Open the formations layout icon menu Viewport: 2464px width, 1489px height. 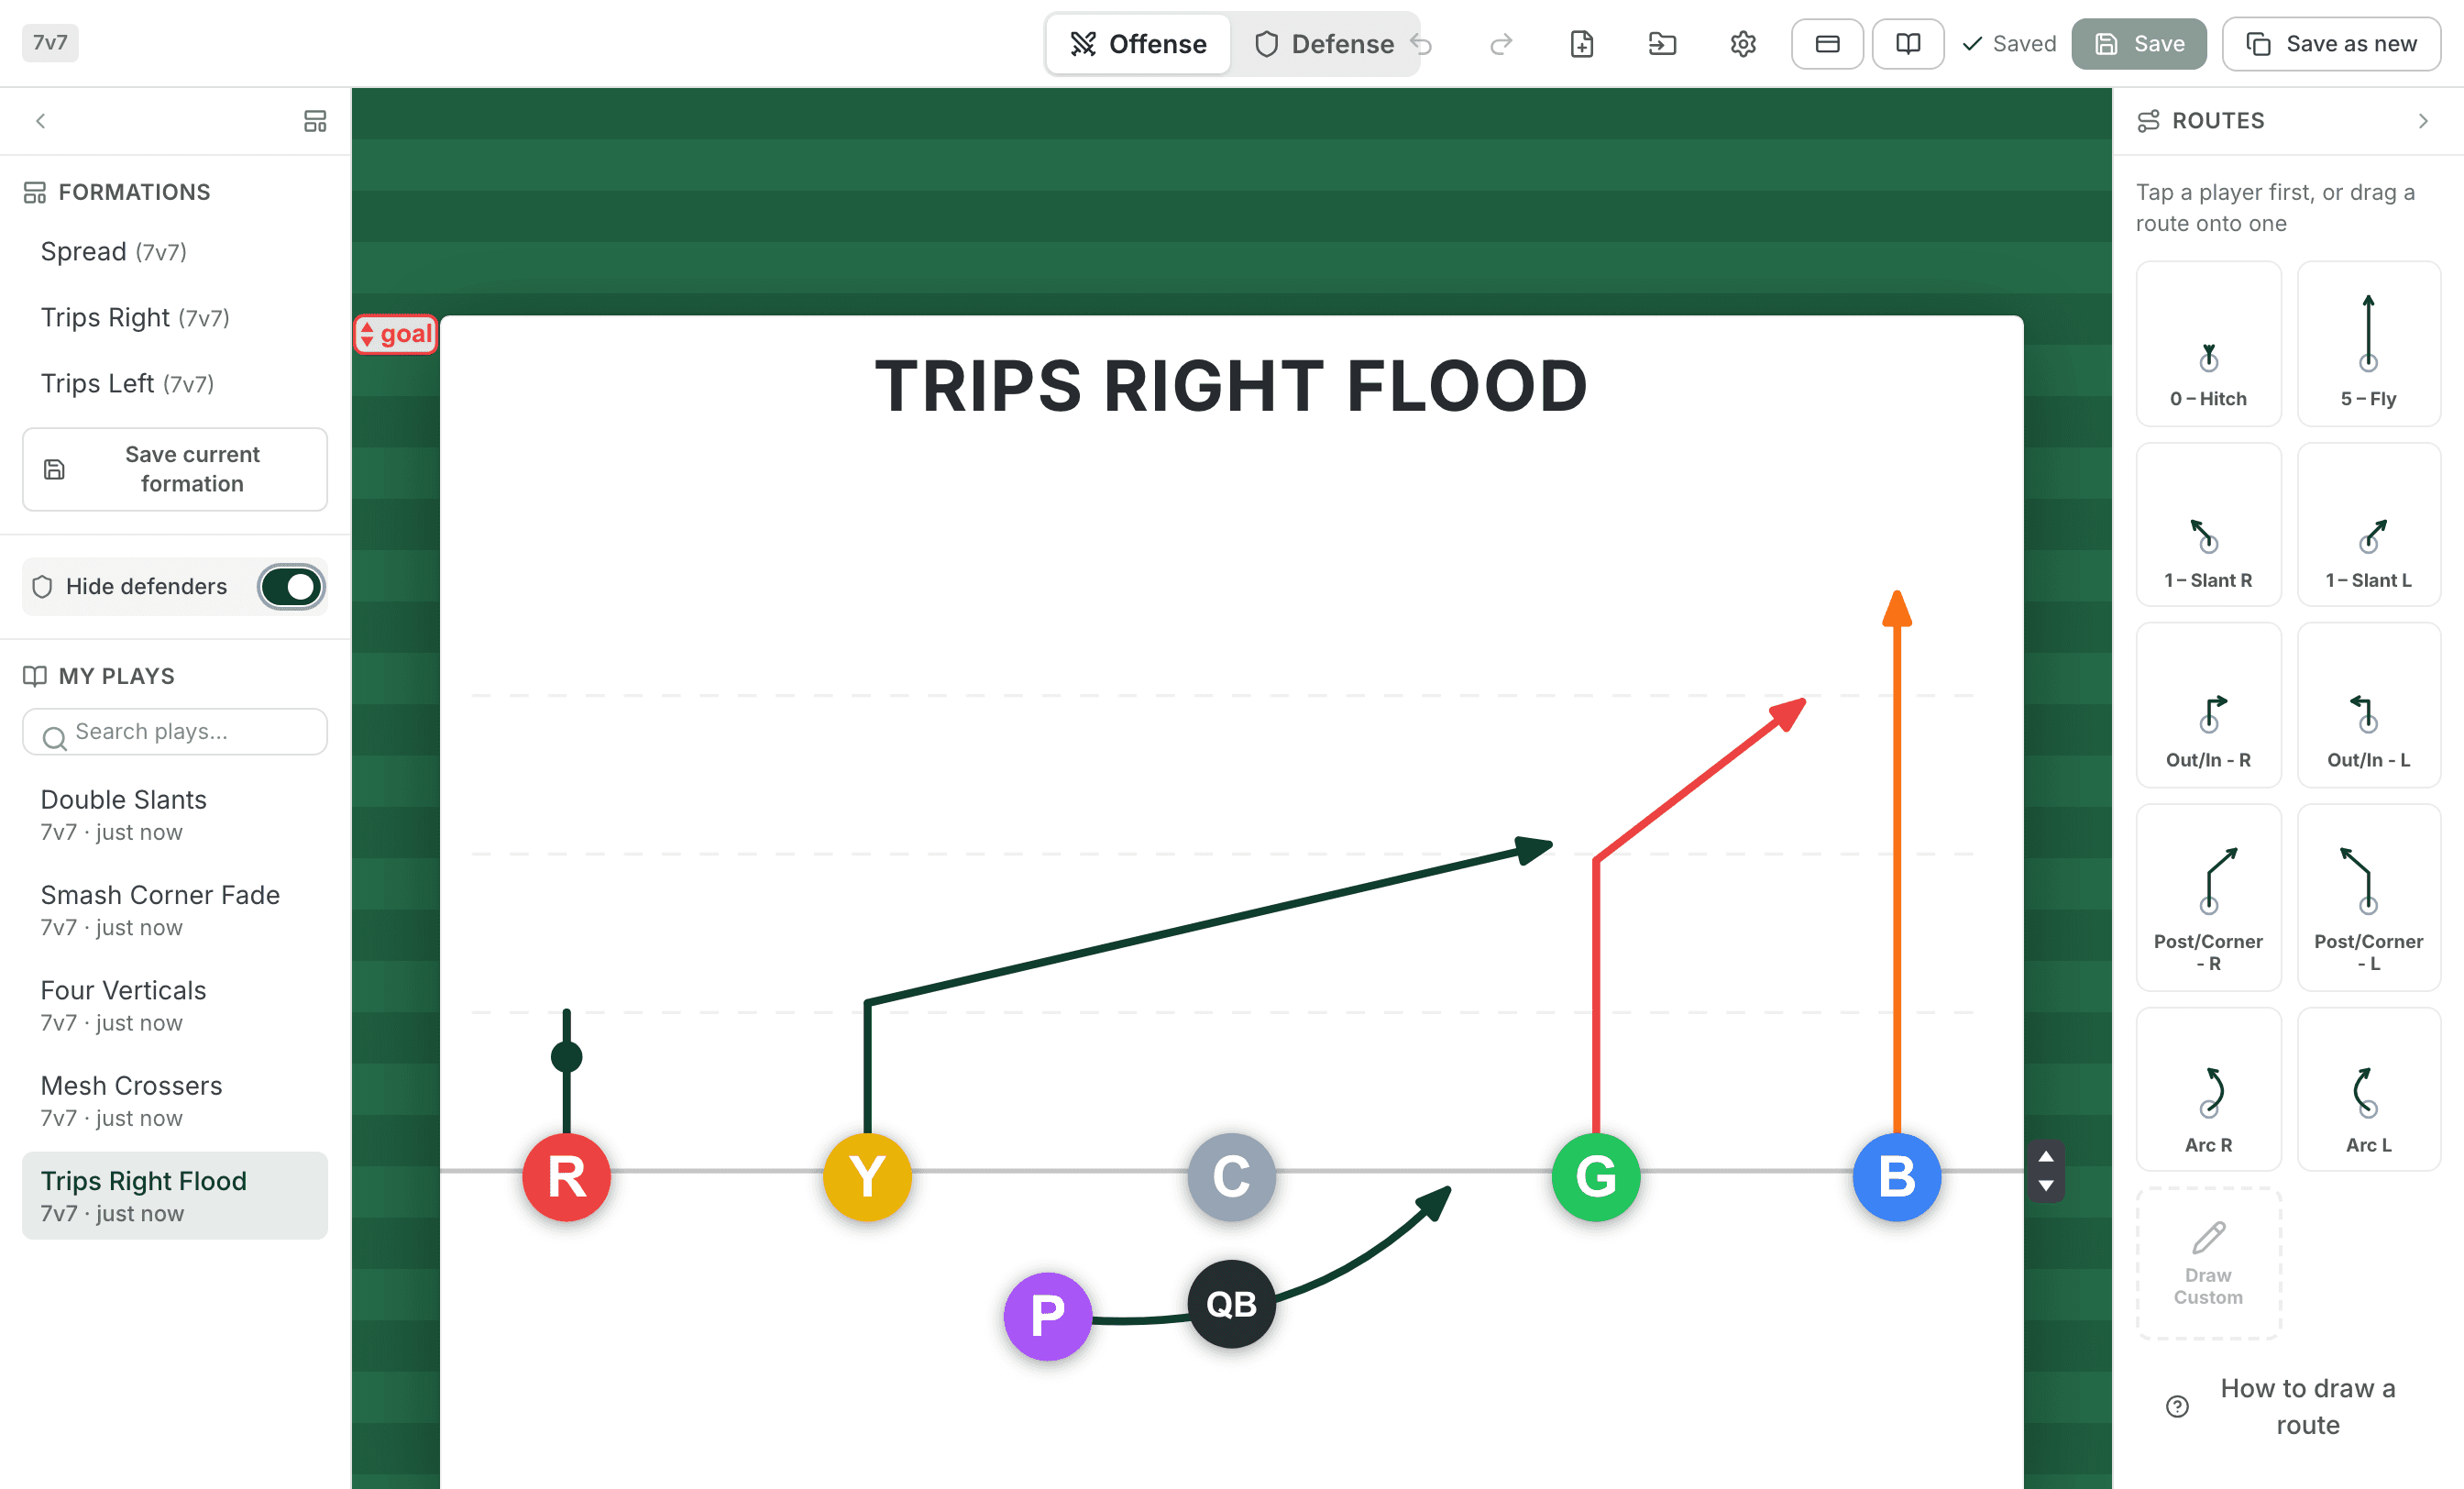(315, 121)
